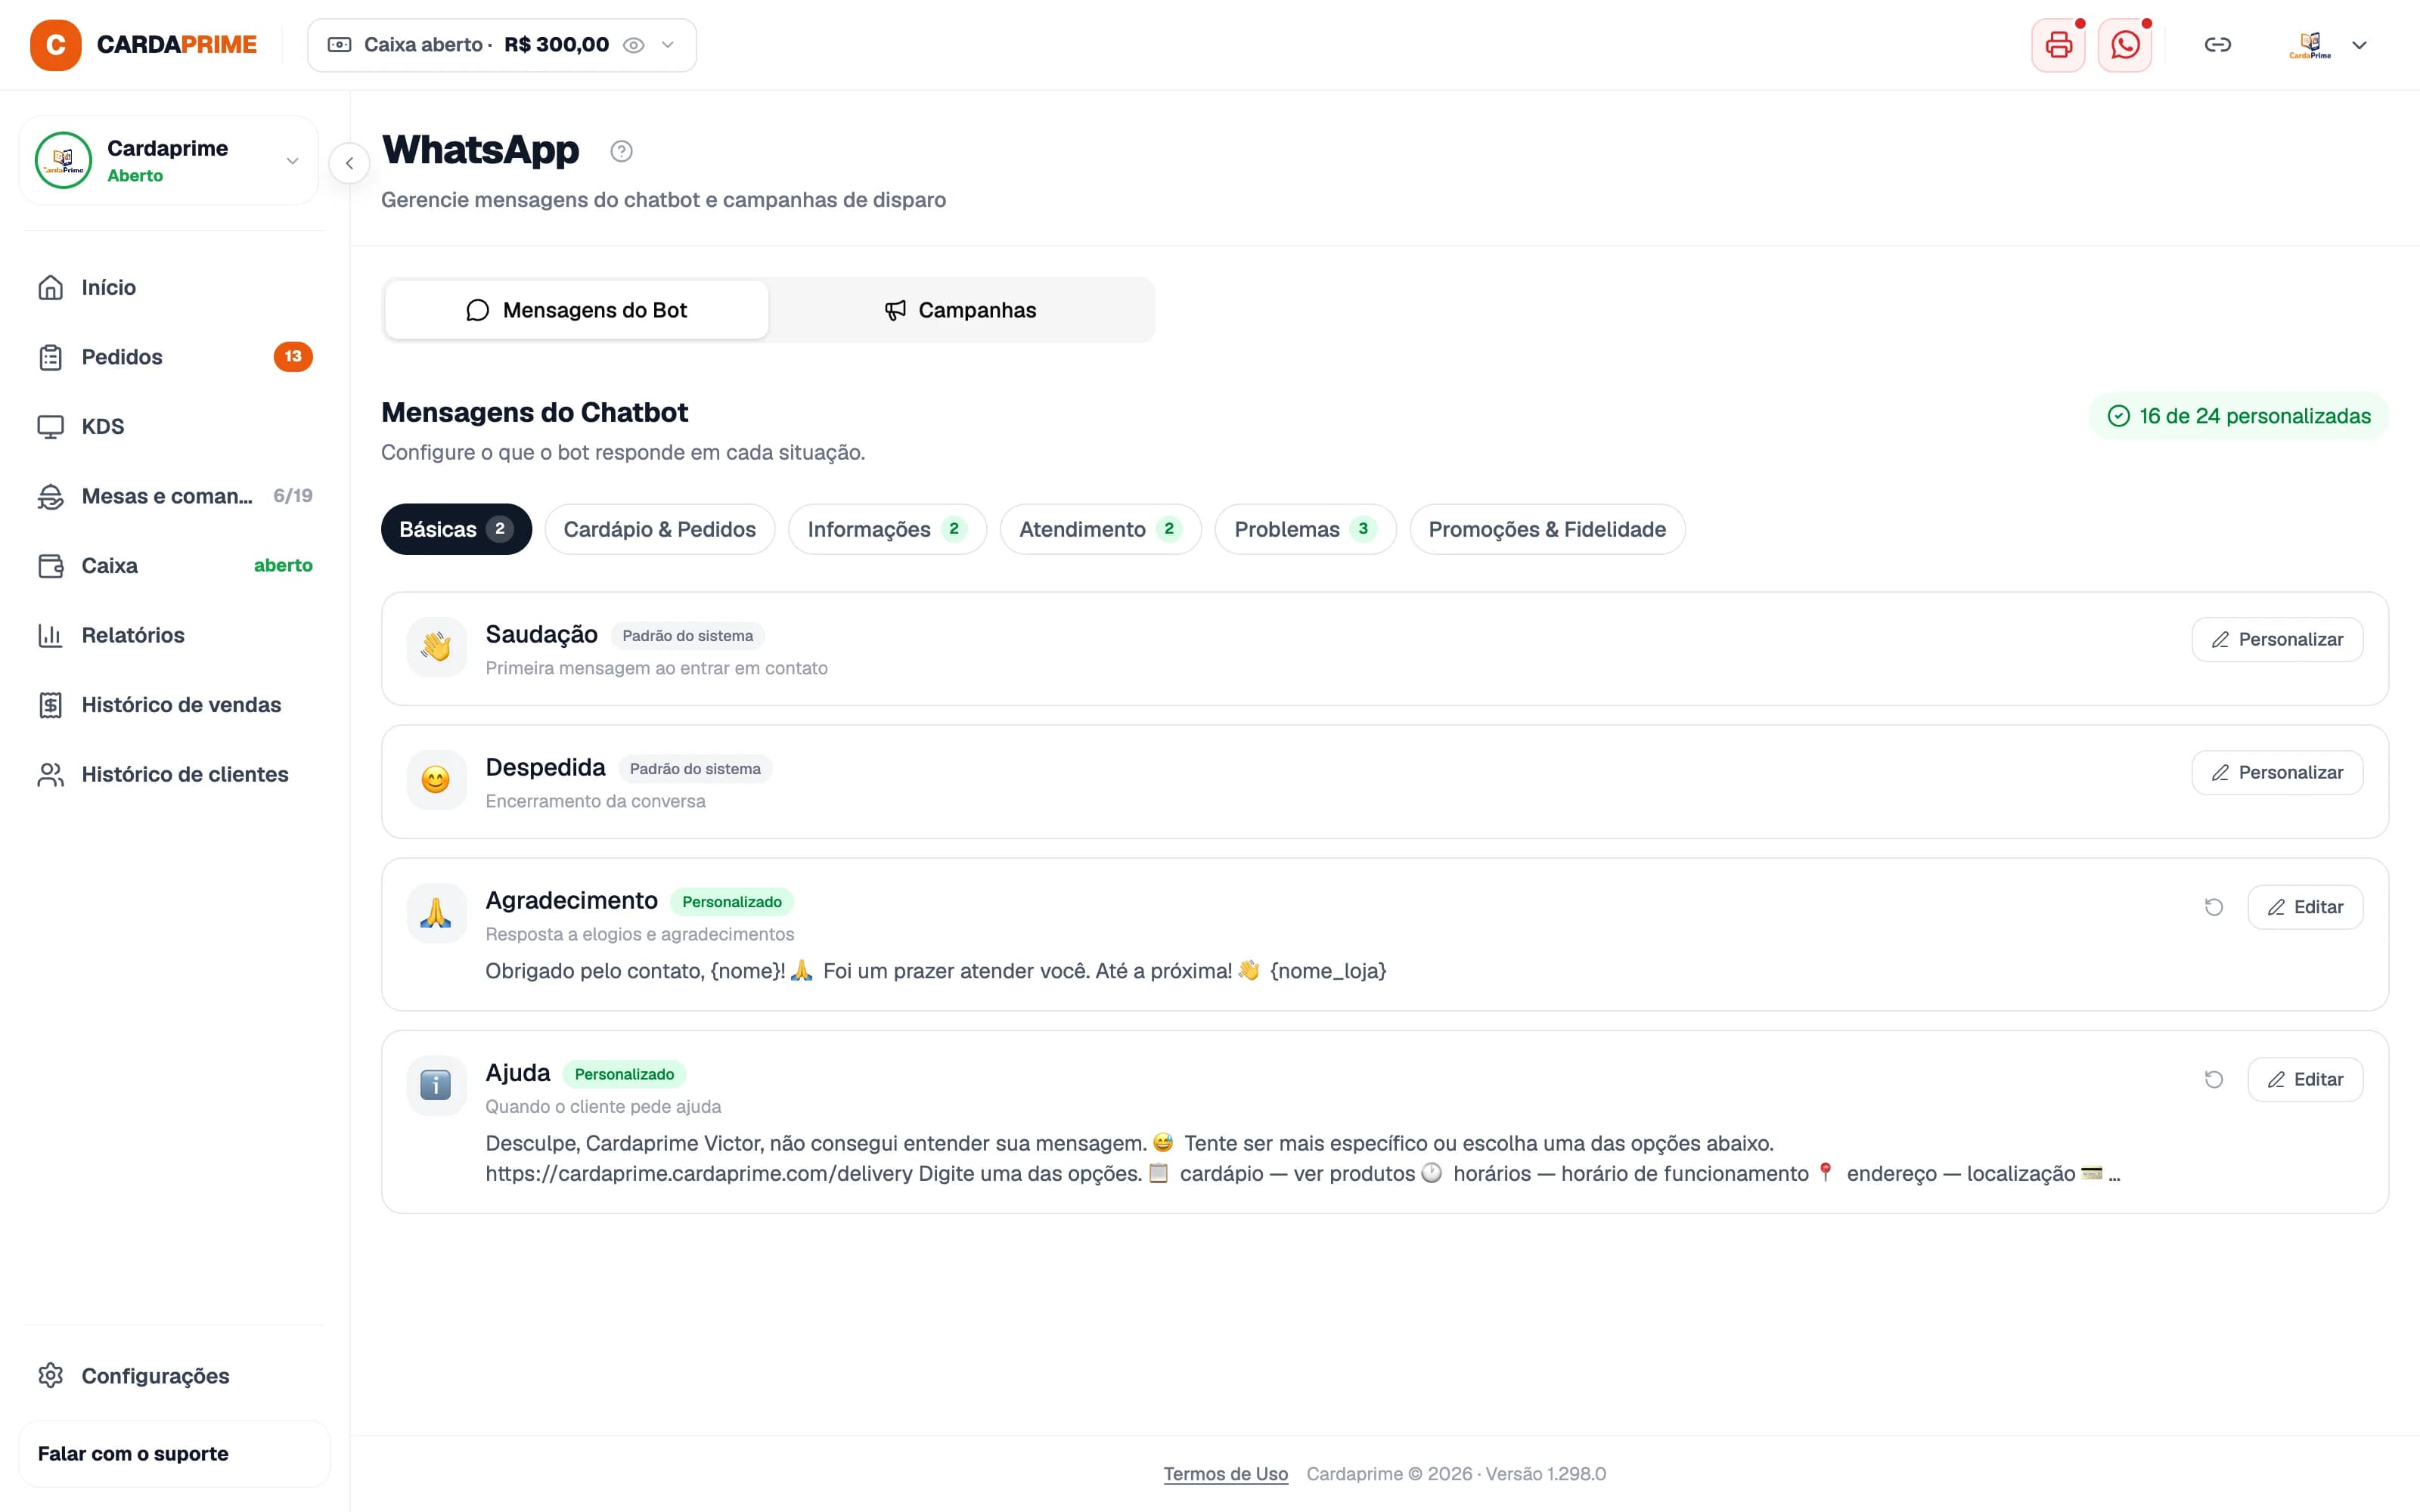Image resolution: width=2420 pixels, height=1512 pixels.
Task: Open Pedidos in sidebar
Action: [x=175, y=357]
